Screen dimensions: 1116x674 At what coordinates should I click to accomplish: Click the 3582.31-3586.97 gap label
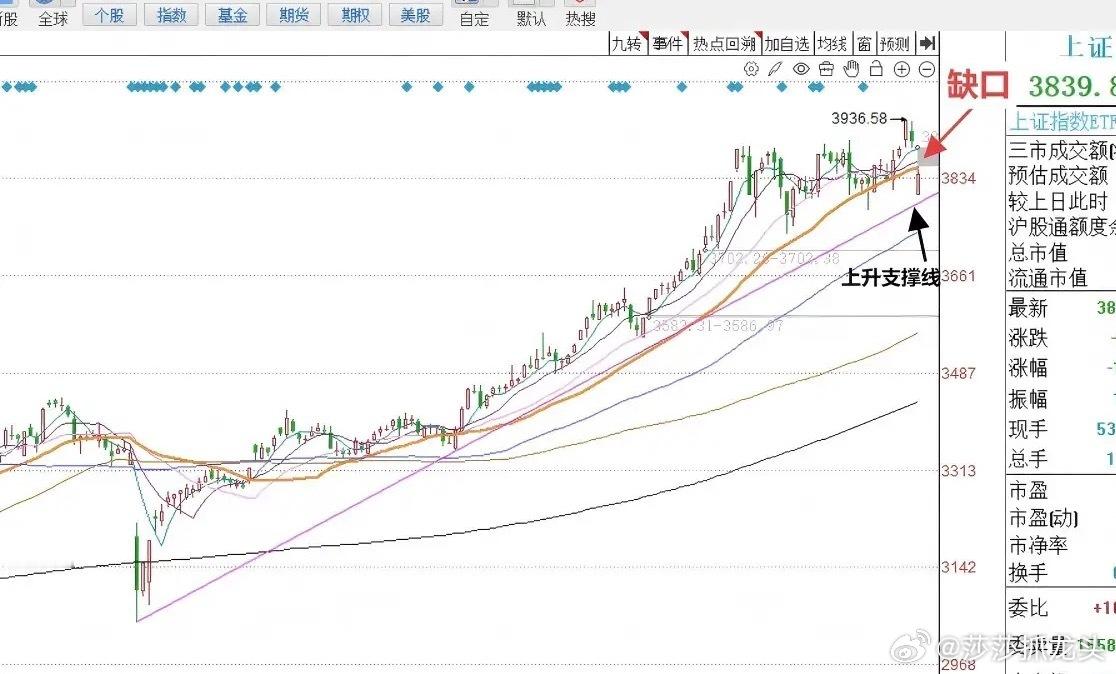[x=718, y=325]
